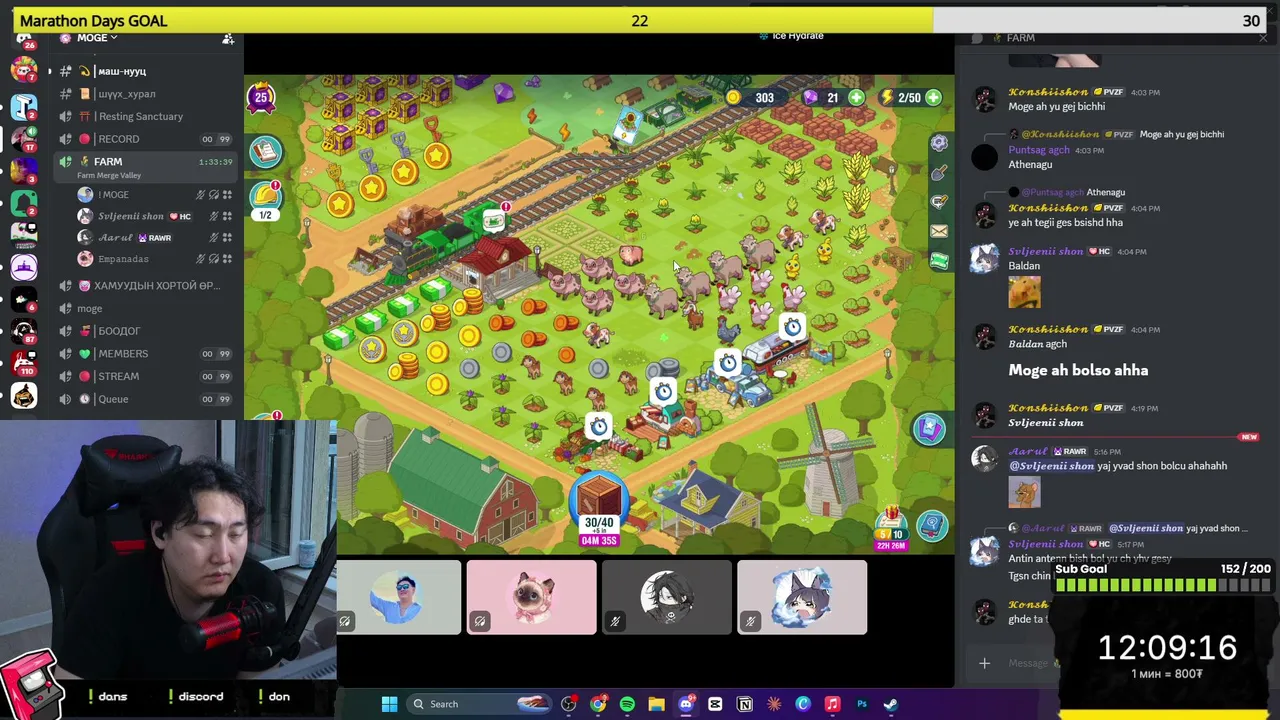Join the lowercase moge voice channel
The width and height of the screenshot is (1280, 720).
[146, 308]
